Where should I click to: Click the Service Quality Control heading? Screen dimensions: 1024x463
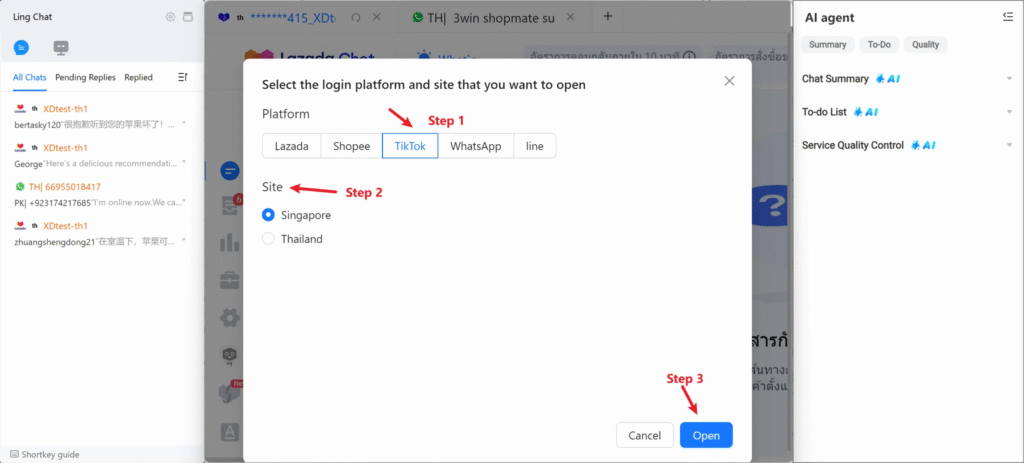click(x=853, y=145)
